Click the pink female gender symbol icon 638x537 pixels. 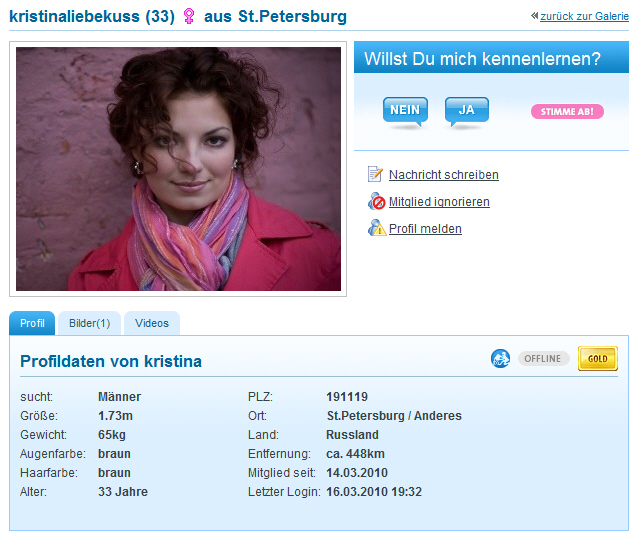pos(188,16)
